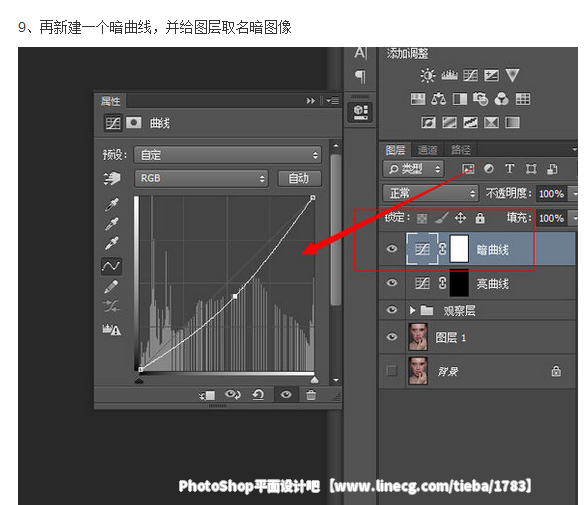Filter layers by pixel type
This screenshot has width=587, height=505.
(468, 169)
